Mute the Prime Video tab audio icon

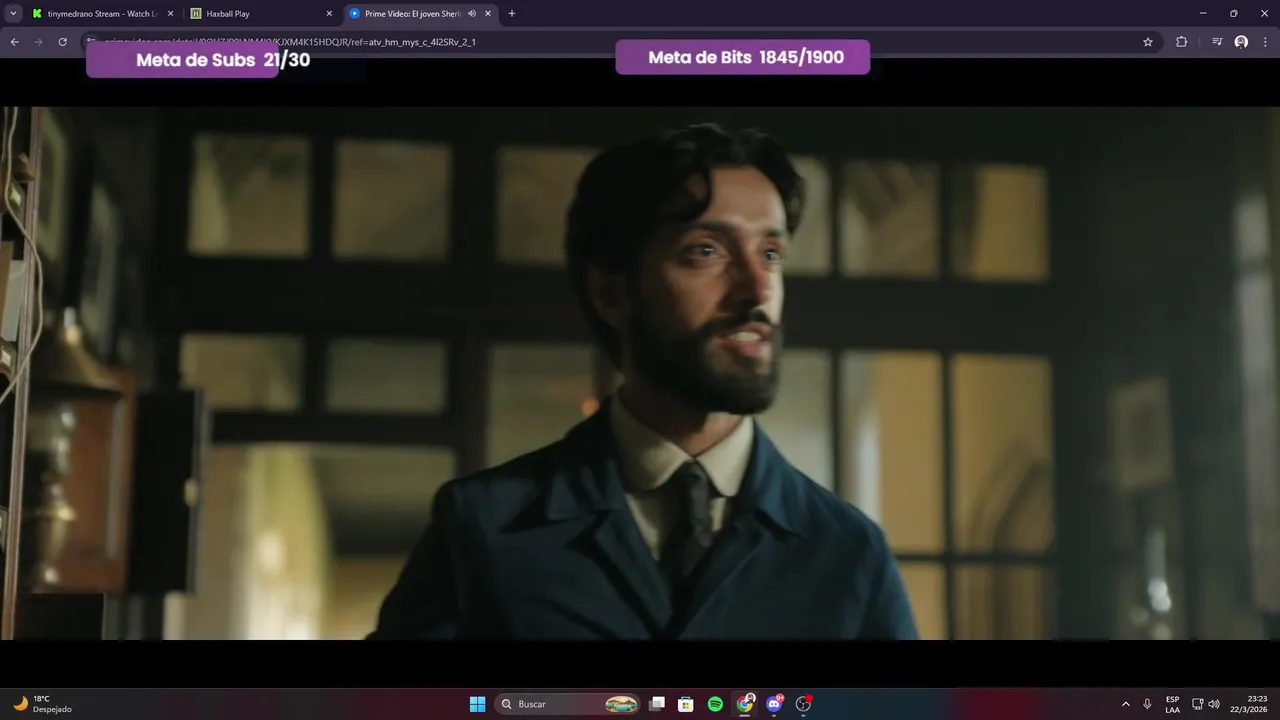click(x=472, y=14)
